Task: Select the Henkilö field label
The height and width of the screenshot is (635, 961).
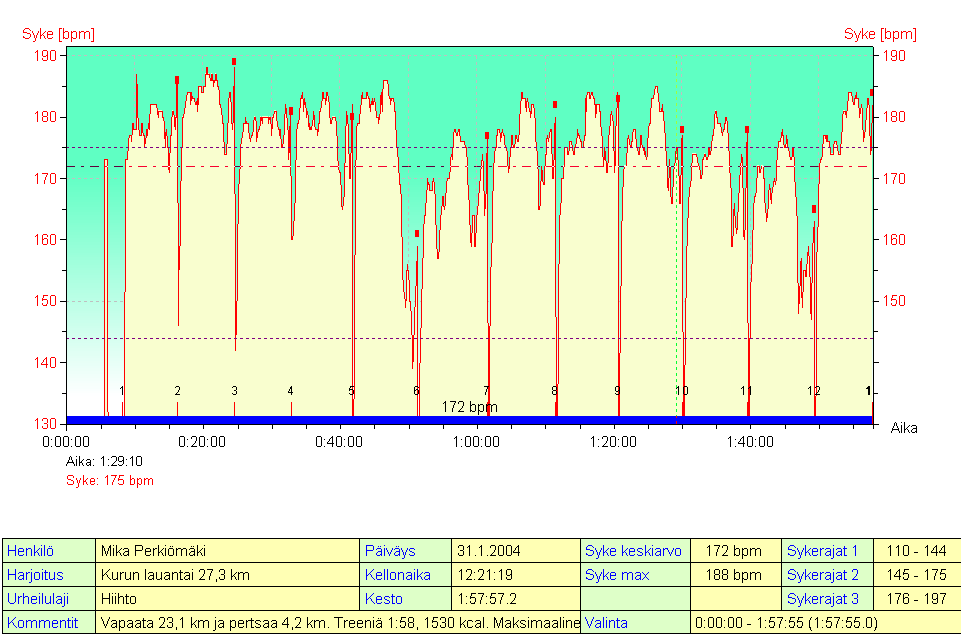Action: 30,551
